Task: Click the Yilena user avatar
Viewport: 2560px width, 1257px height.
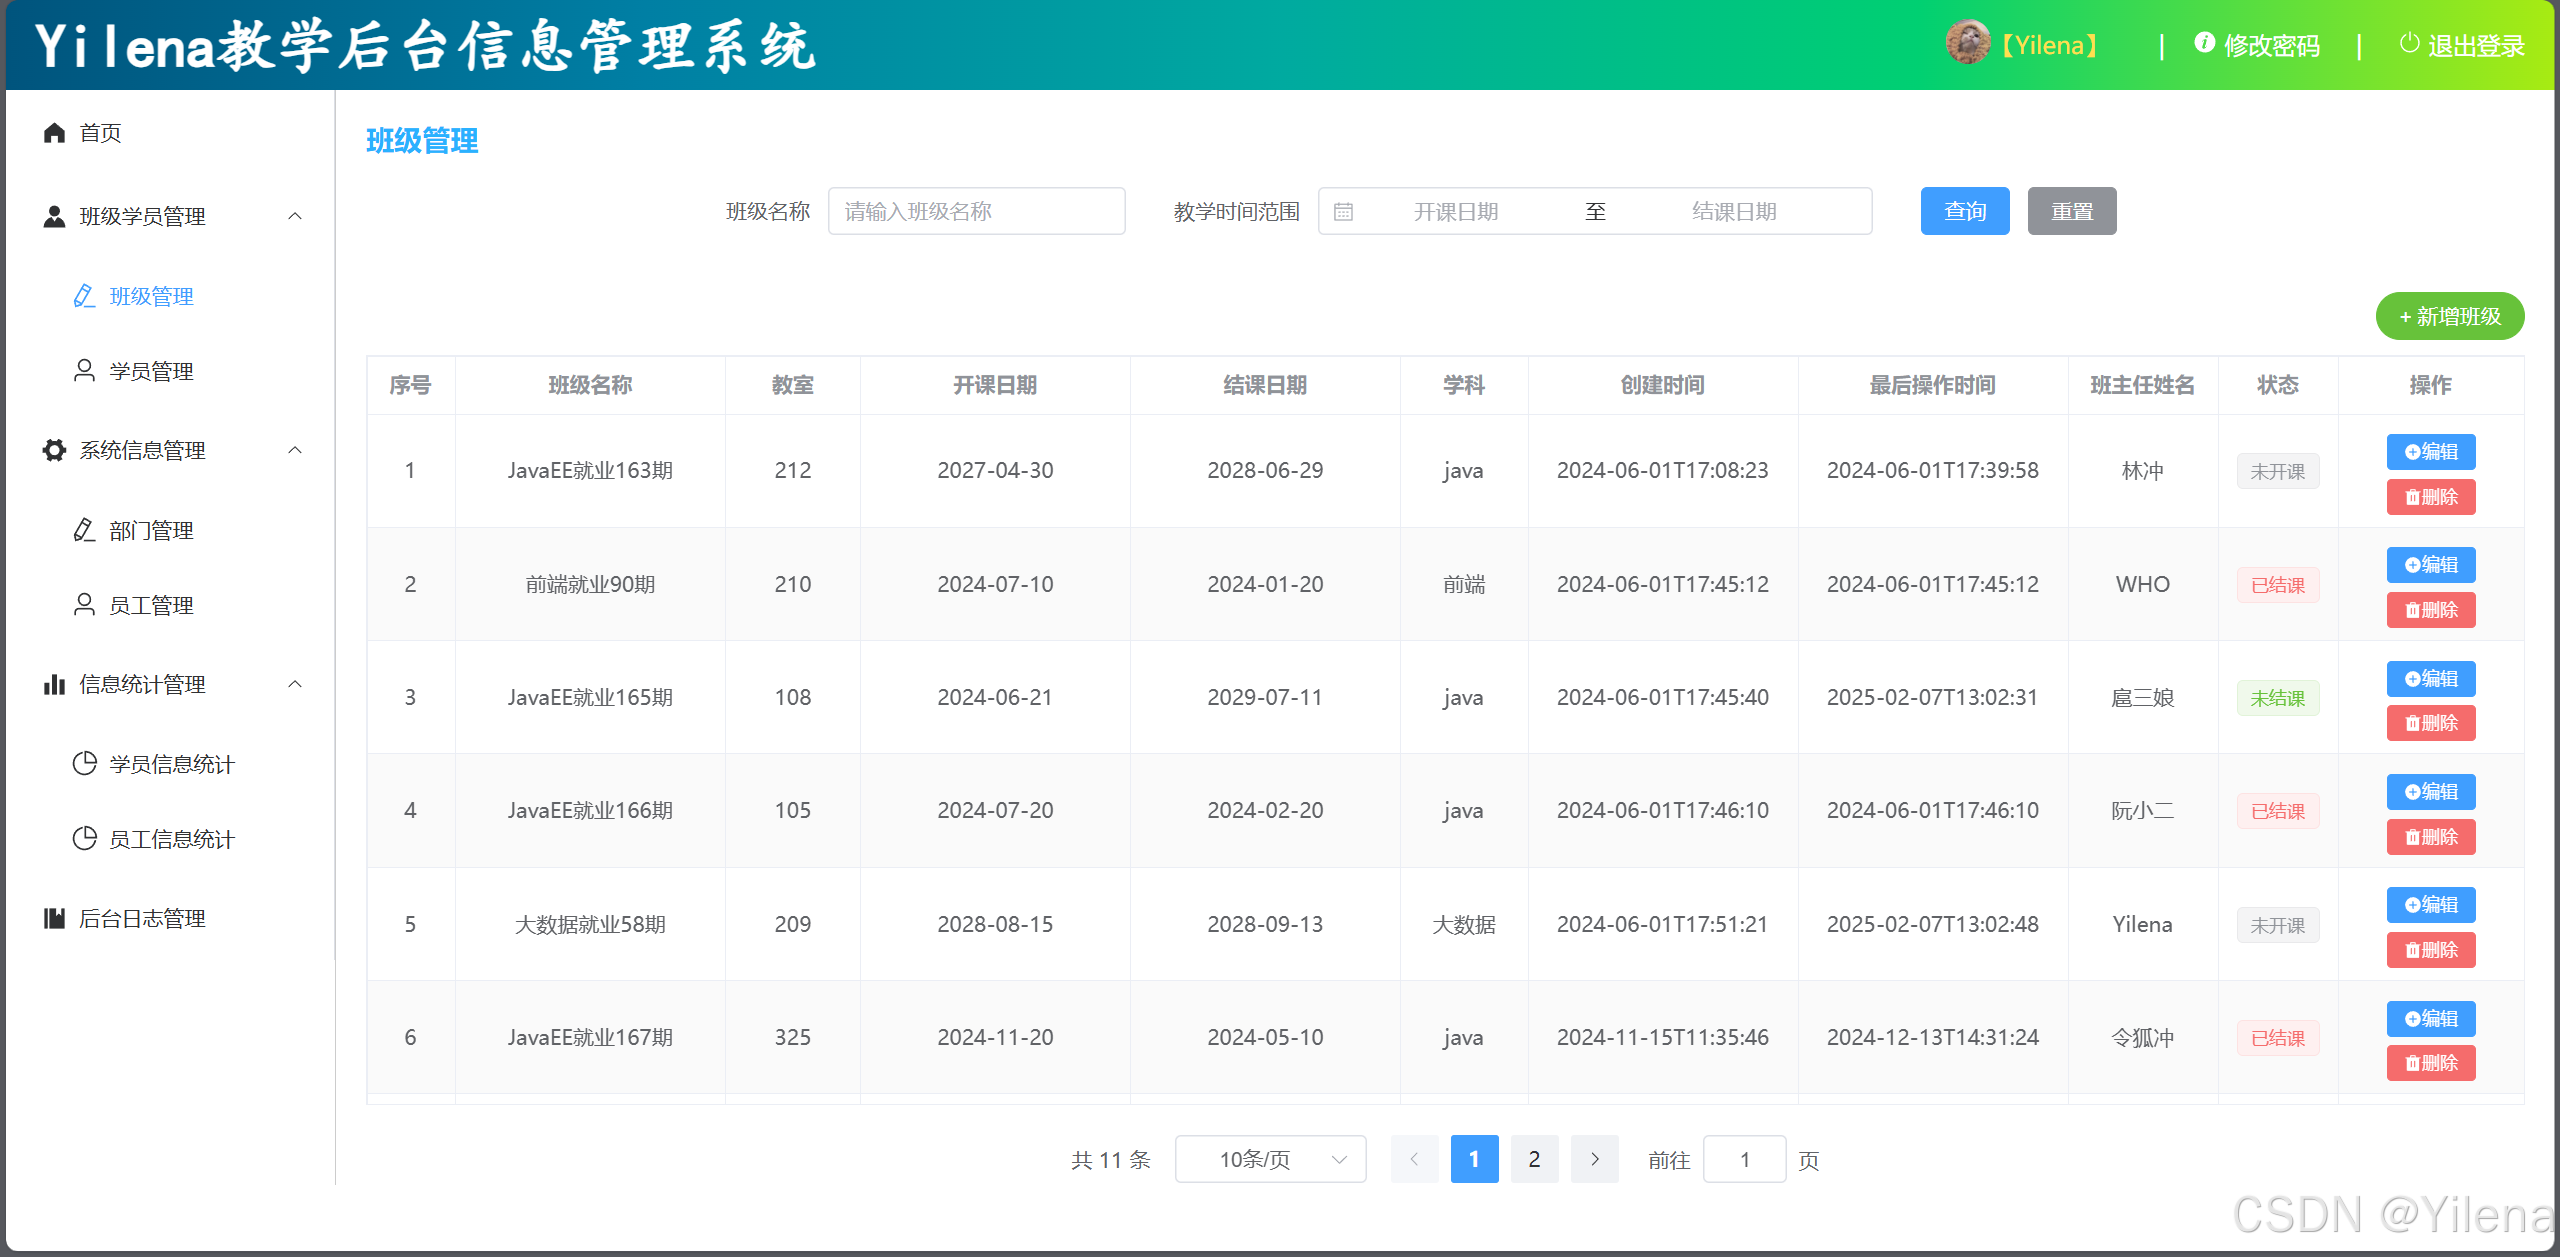Action: [x=1967, y=44]
